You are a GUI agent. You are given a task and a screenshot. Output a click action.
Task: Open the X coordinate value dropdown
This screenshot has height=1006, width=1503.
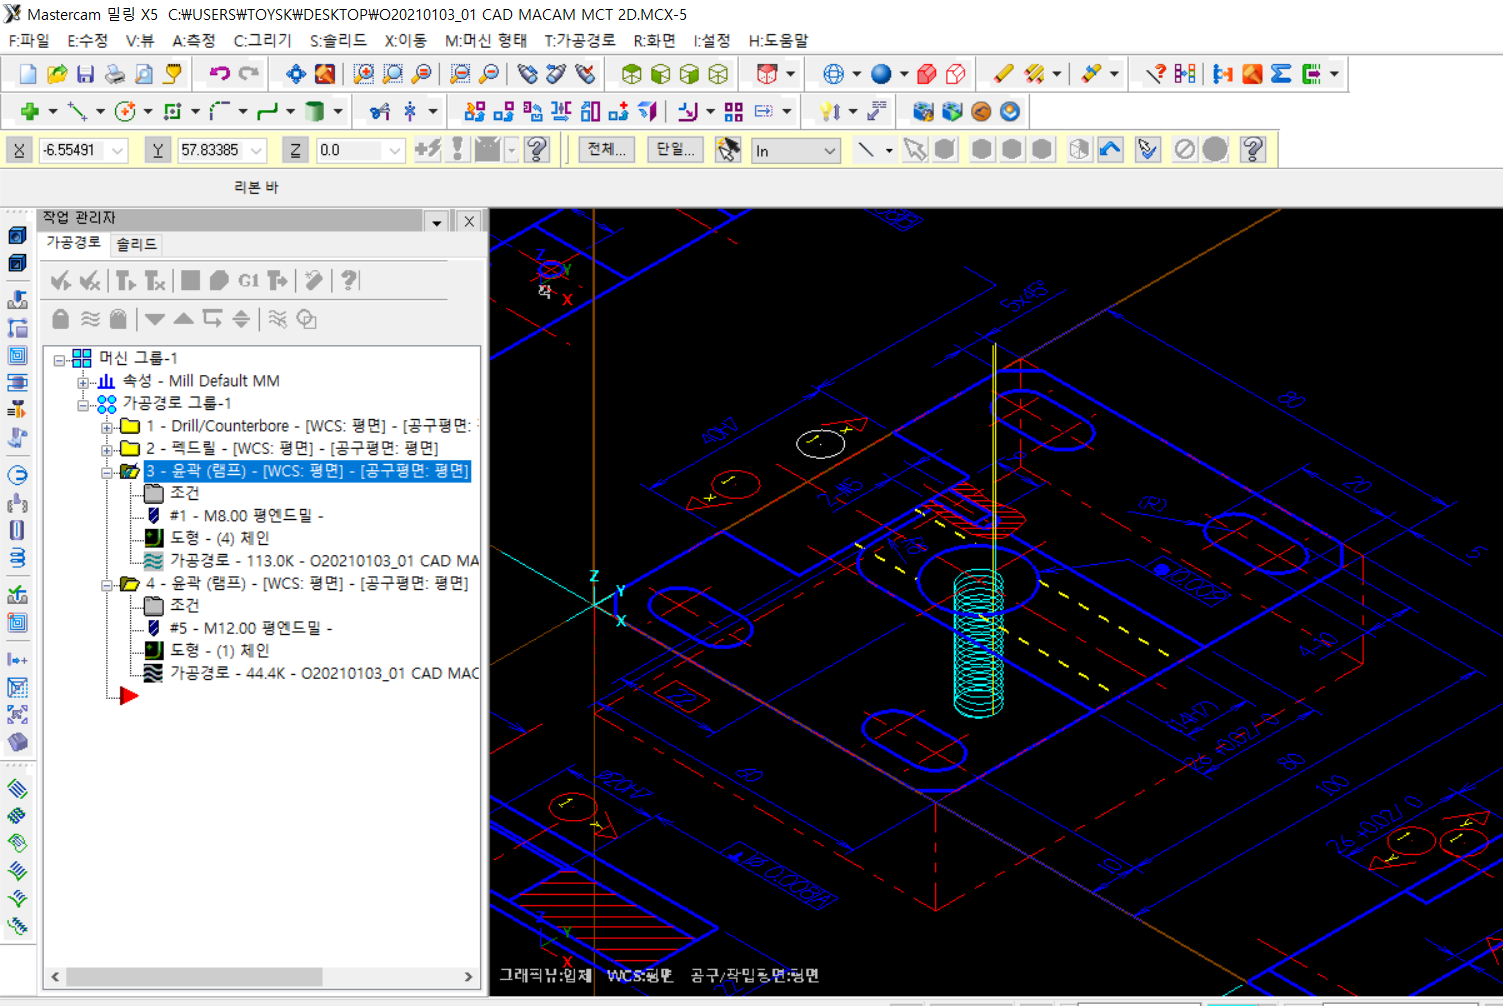[x=118, y=150]
